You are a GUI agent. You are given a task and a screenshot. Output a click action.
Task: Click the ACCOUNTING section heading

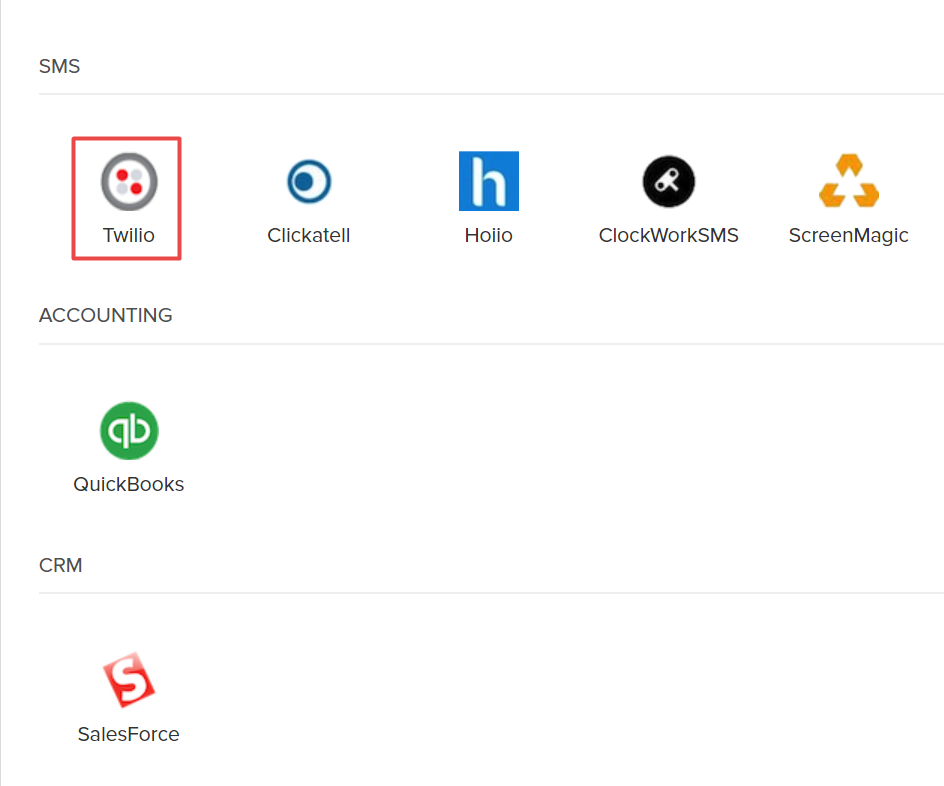point(106,315)
